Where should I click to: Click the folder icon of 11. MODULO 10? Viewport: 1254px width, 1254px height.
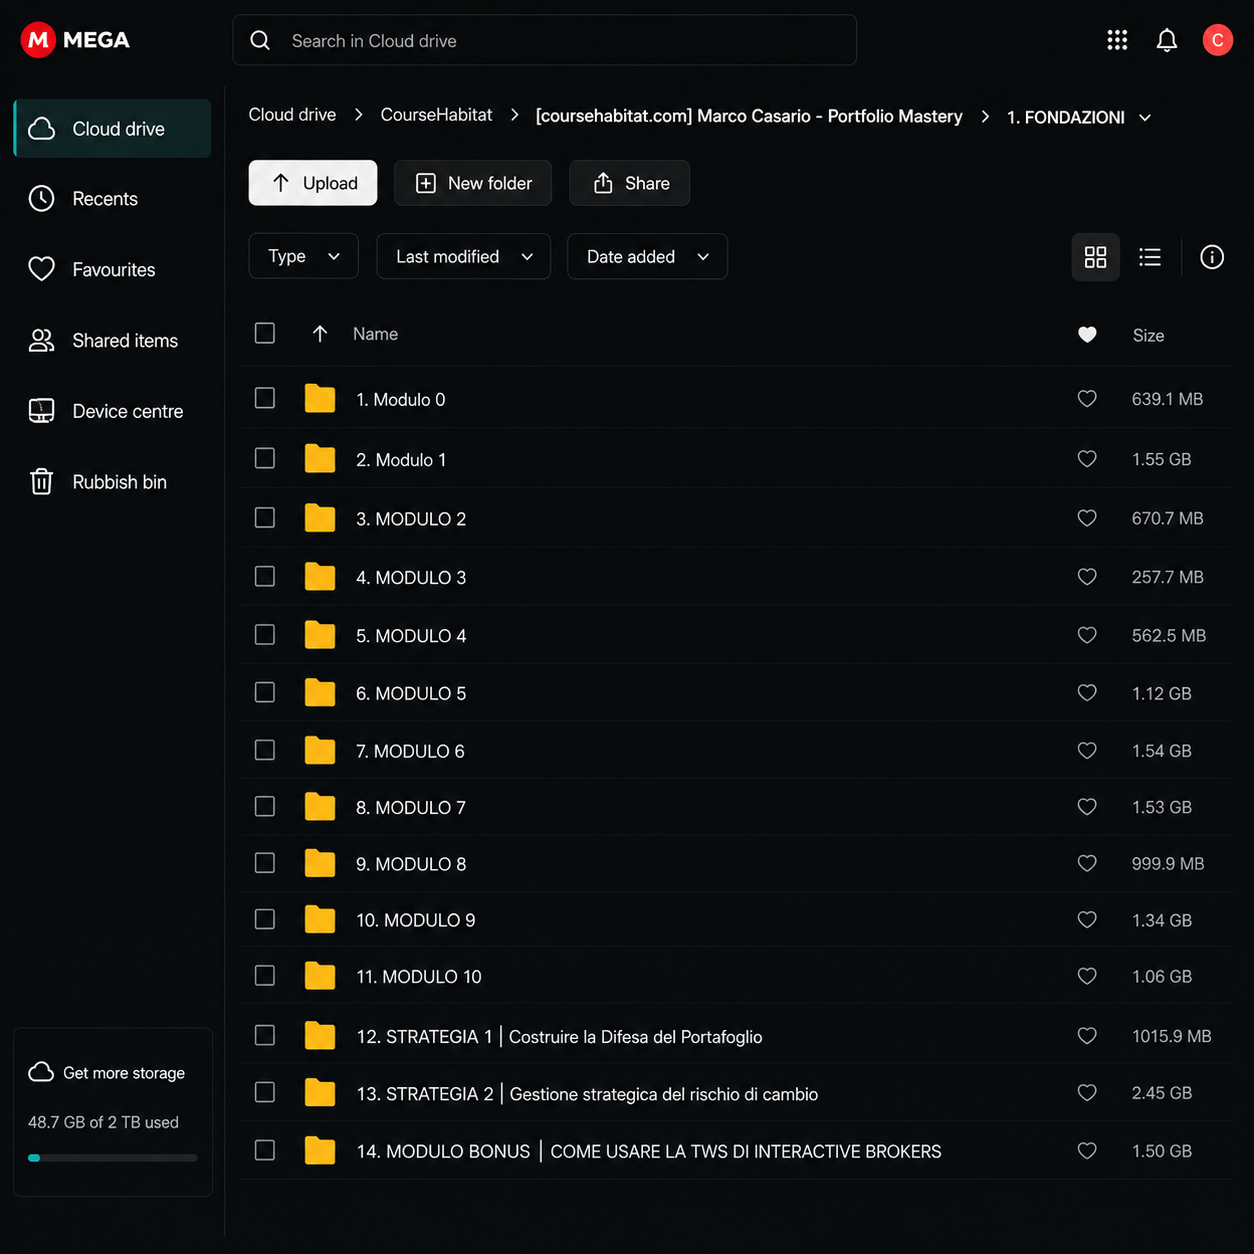320,975
